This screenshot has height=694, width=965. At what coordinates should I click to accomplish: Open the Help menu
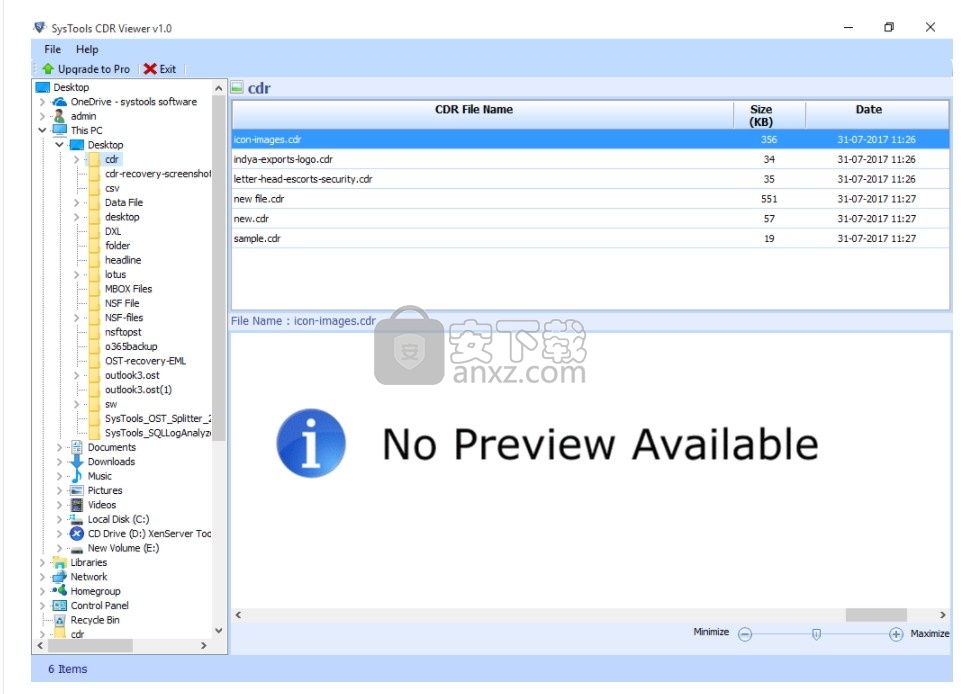[87, 49]
